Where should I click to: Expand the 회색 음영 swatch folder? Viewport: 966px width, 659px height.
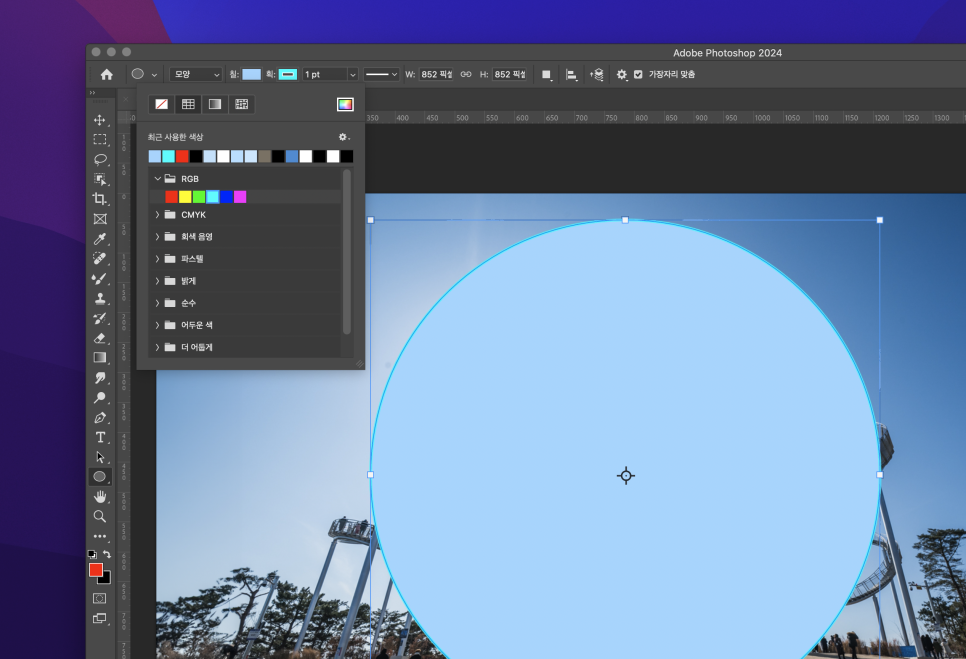tap(158, 237)
